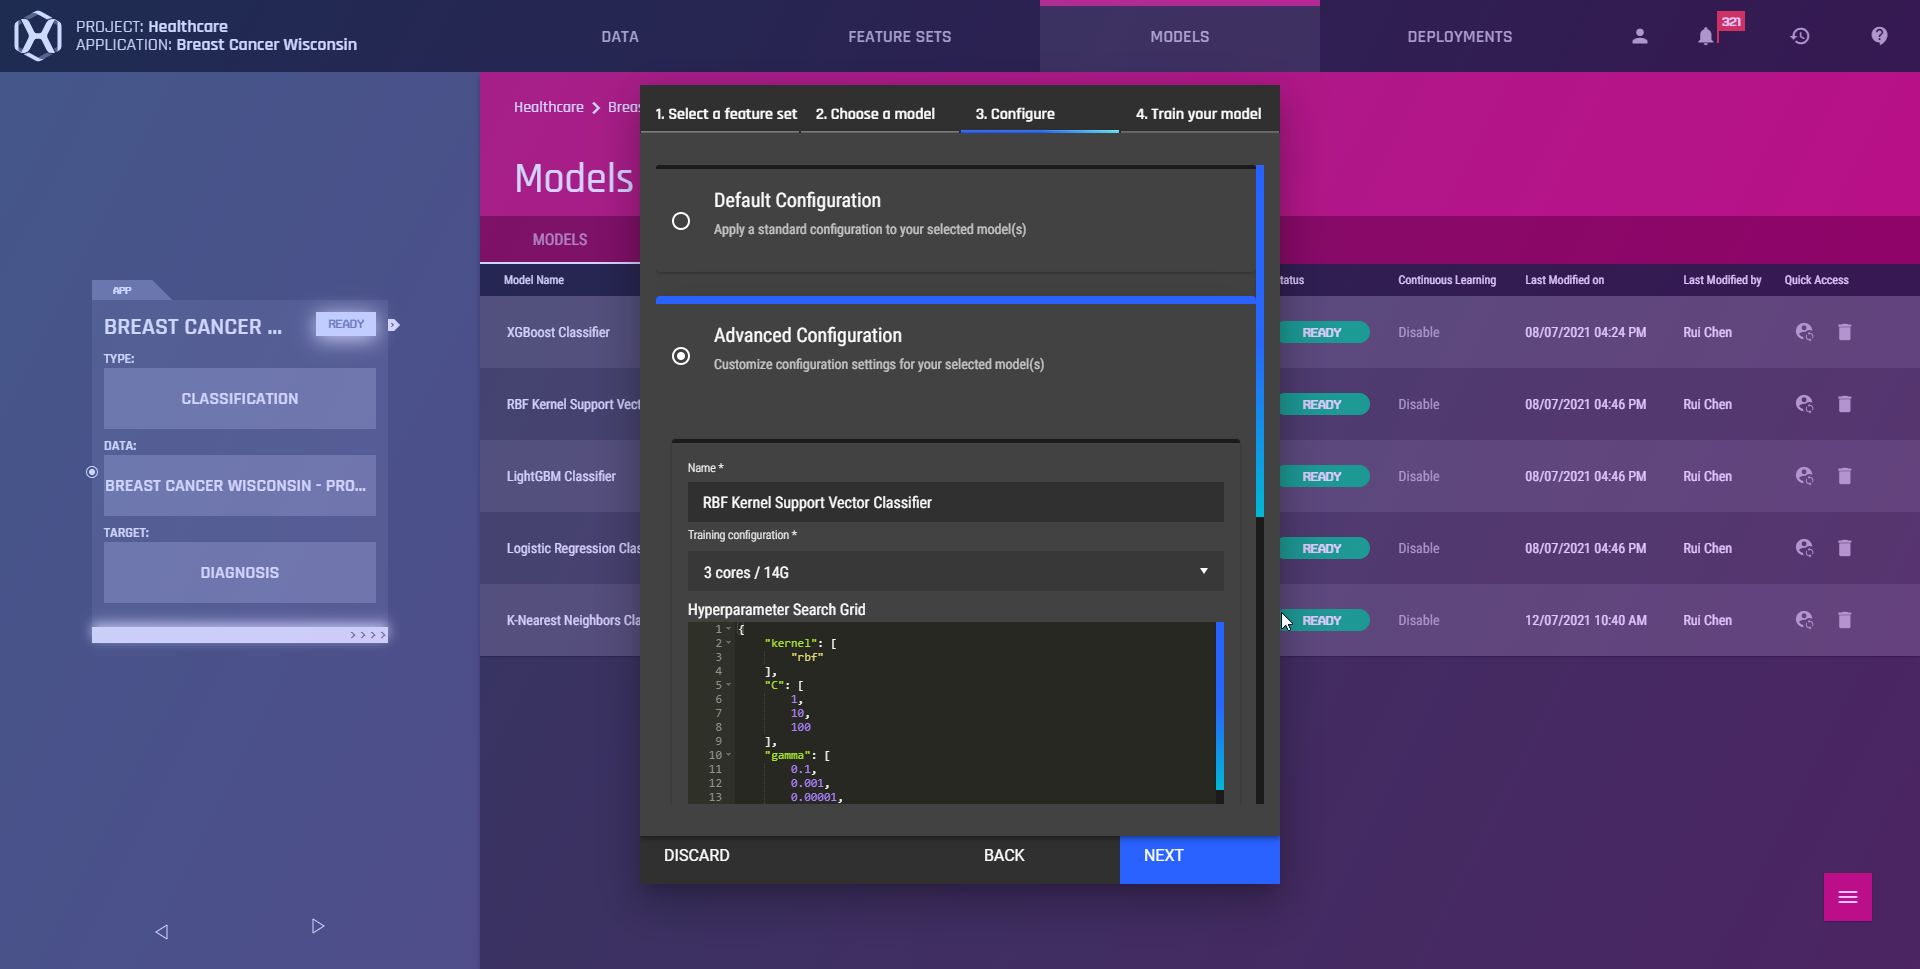Viewport: 1920px width, 969px height.
Task: Click quick access icon for RBF Kernel row
Action: click(1804, 404)
